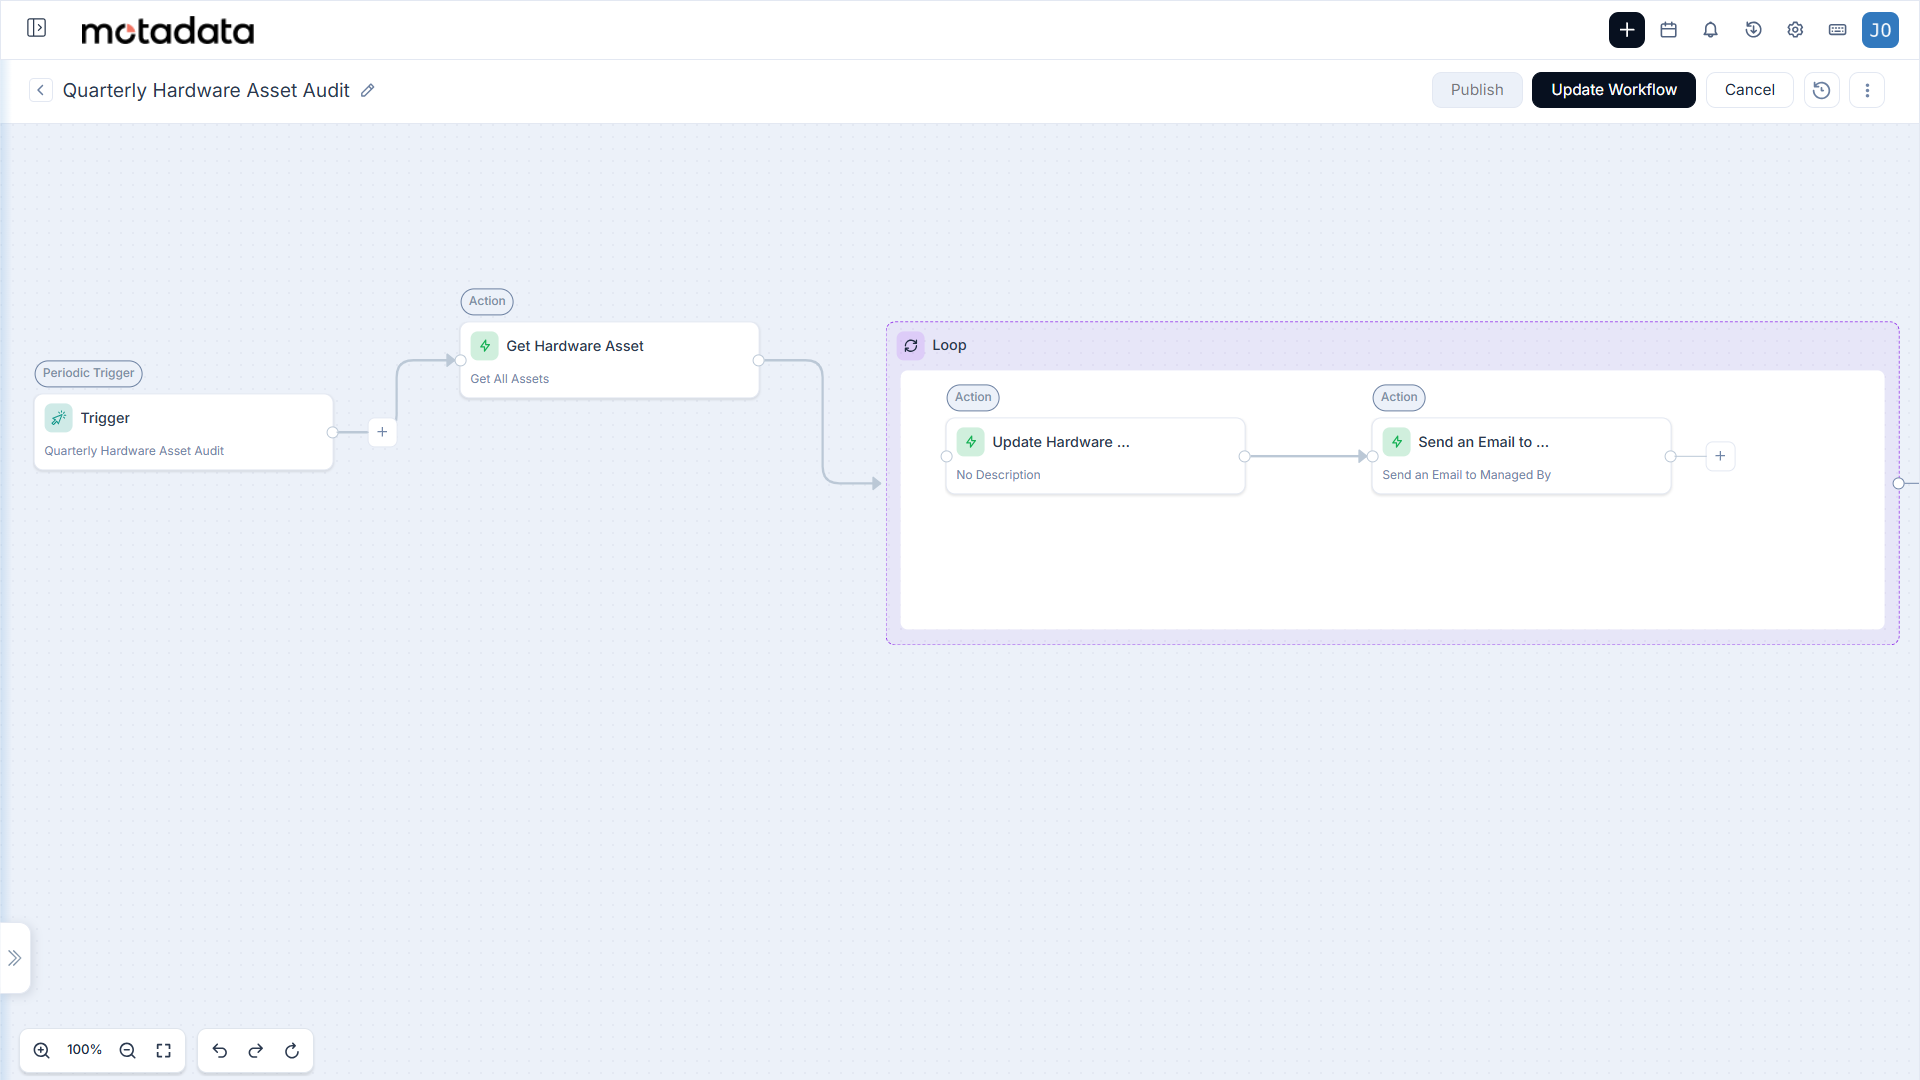Click Update Hardware lightning icon

(971, 442)
